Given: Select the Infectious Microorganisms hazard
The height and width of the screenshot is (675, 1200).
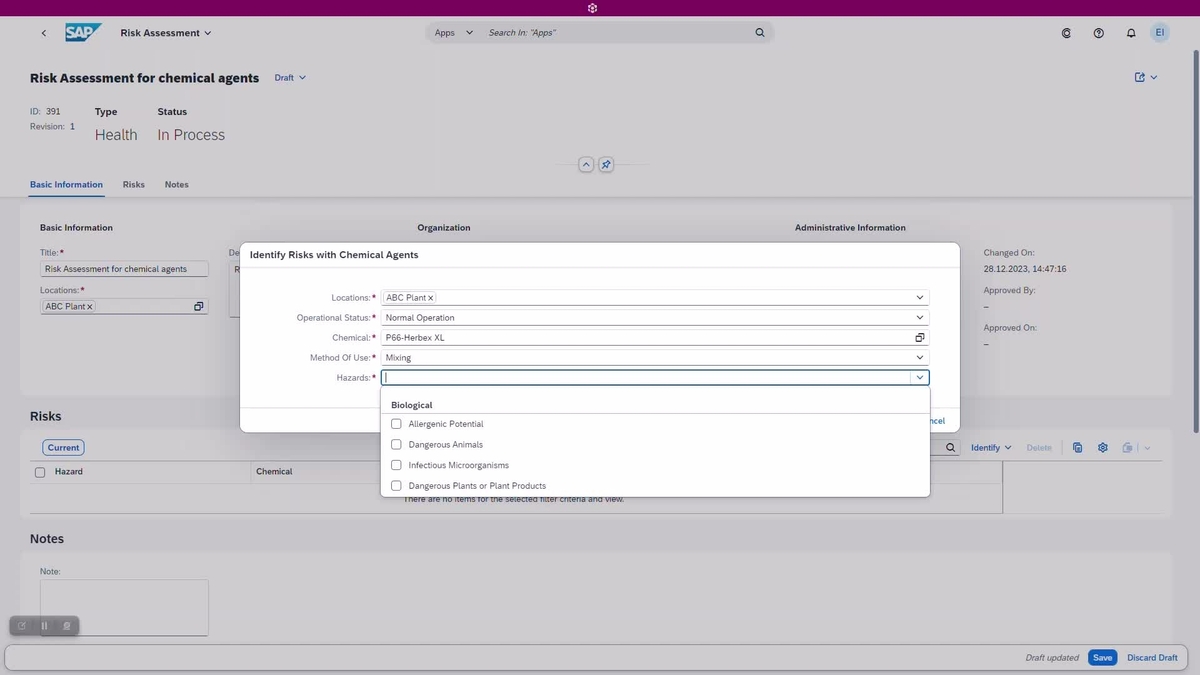Looking at the screenshot, I should (x=396, y=464).
